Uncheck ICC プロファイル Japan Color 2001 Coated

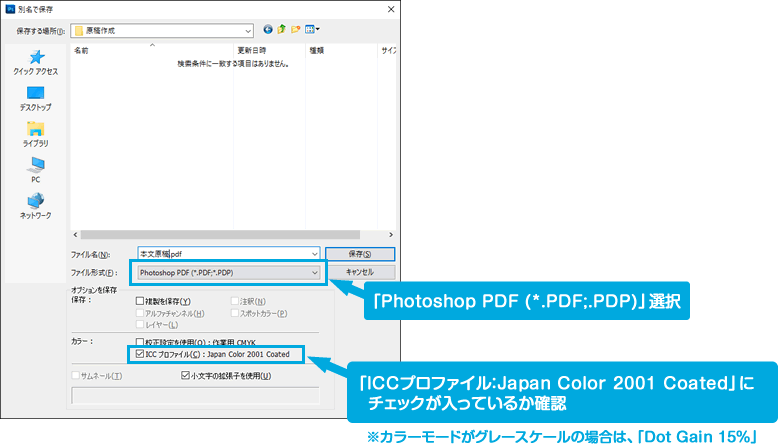(140, 353)
